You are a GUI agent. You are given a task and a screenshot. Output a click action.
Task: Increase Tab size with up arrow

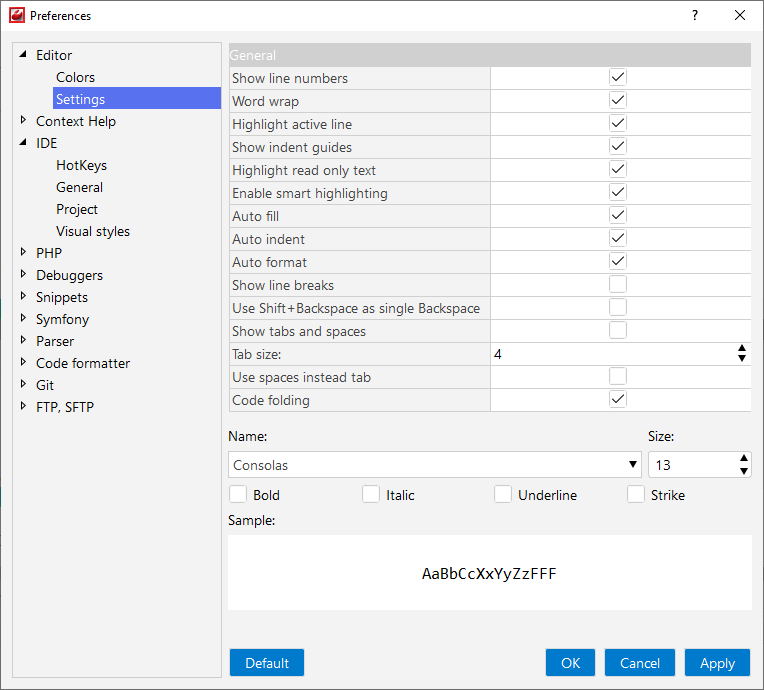tap(742, 348)
